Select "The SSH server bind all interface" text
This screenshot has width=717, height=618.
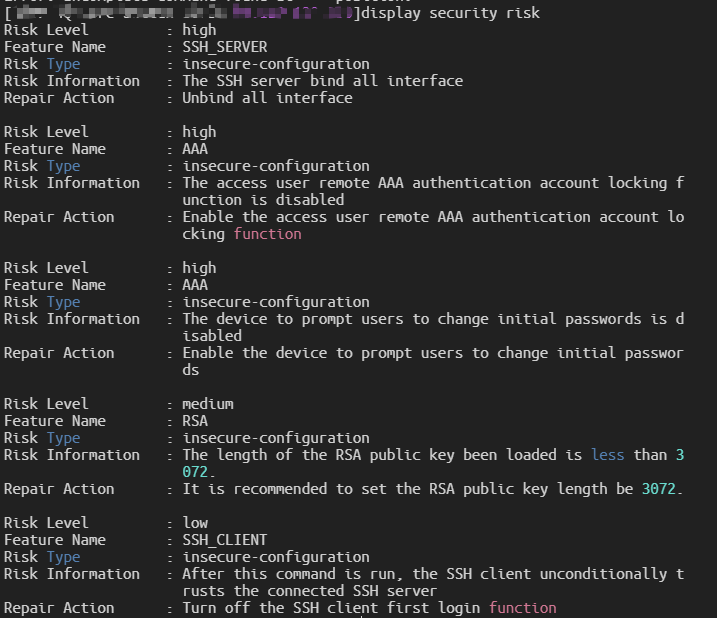coord(322,81)
